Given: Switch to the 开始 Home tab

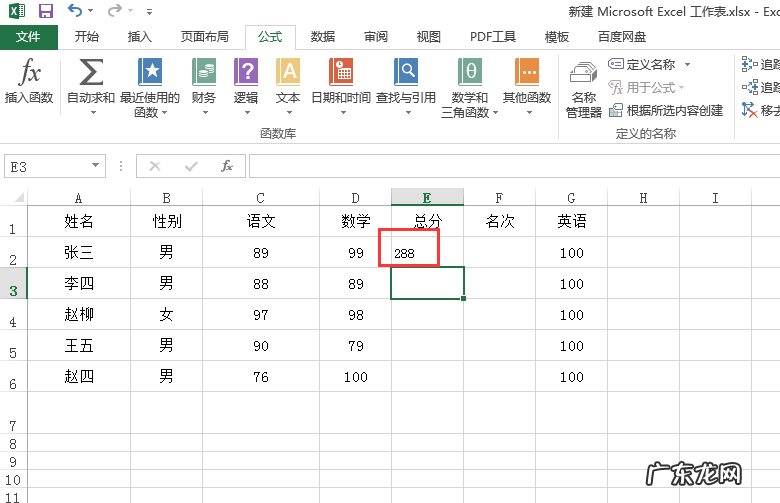Looking at the screenshot, I should click(x=87, y=37).
